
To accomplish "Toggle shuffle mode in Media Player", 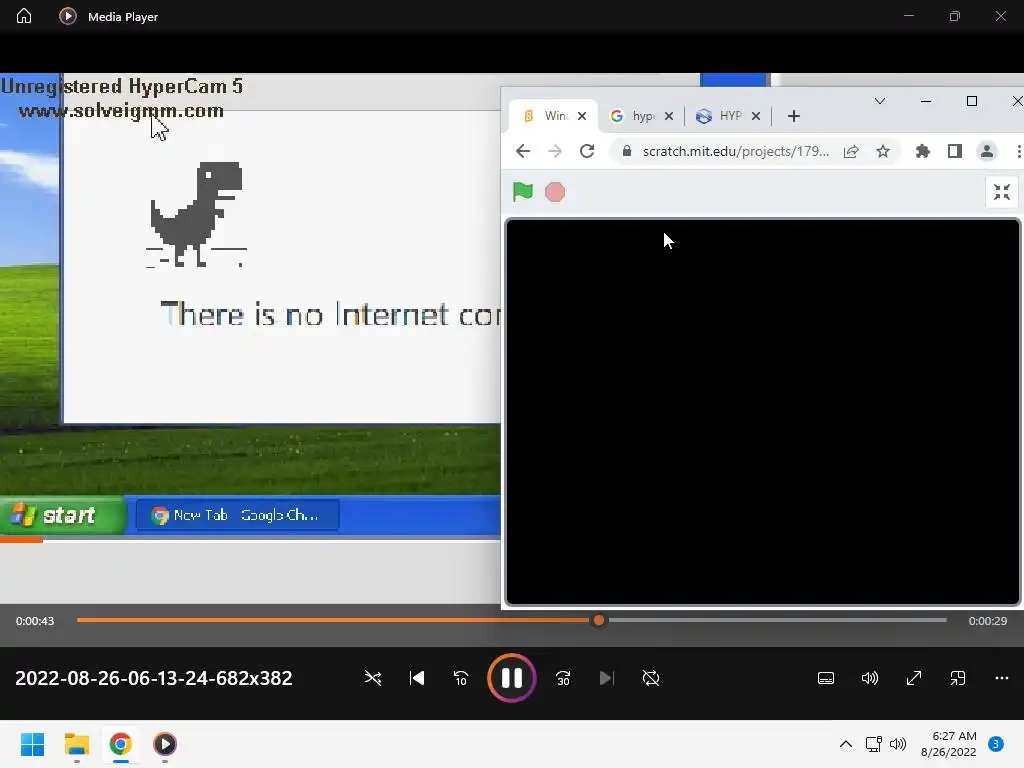I will pyautogui.click(x=373, y=678).
